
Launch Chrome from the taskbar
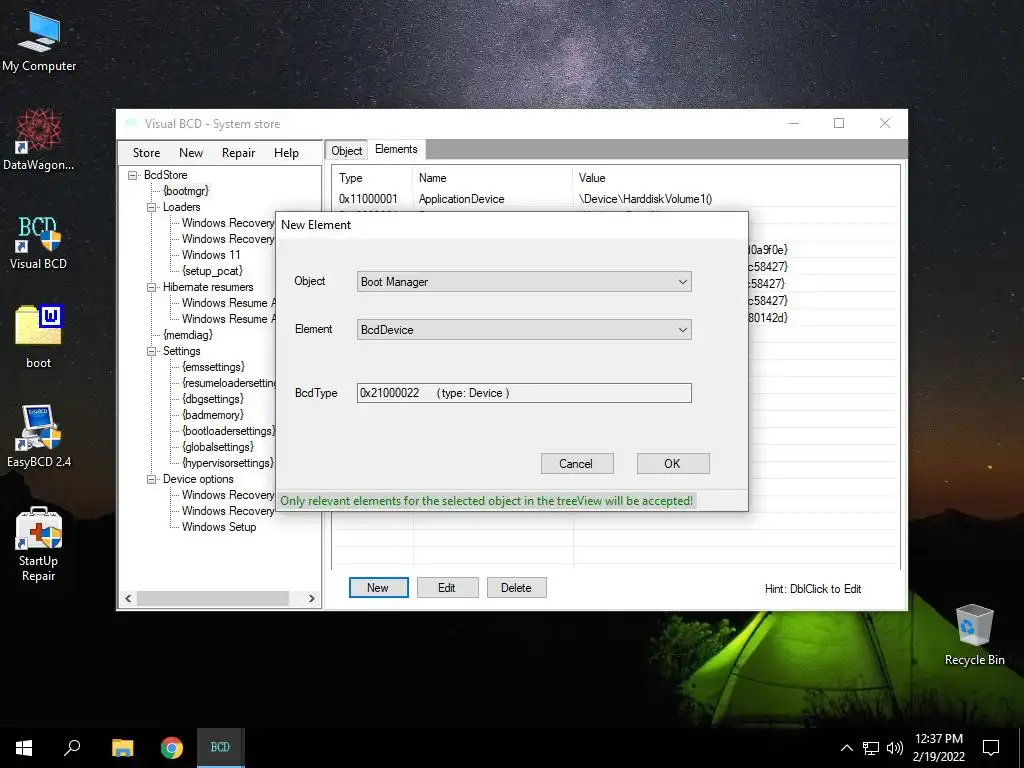coord(172,748)
